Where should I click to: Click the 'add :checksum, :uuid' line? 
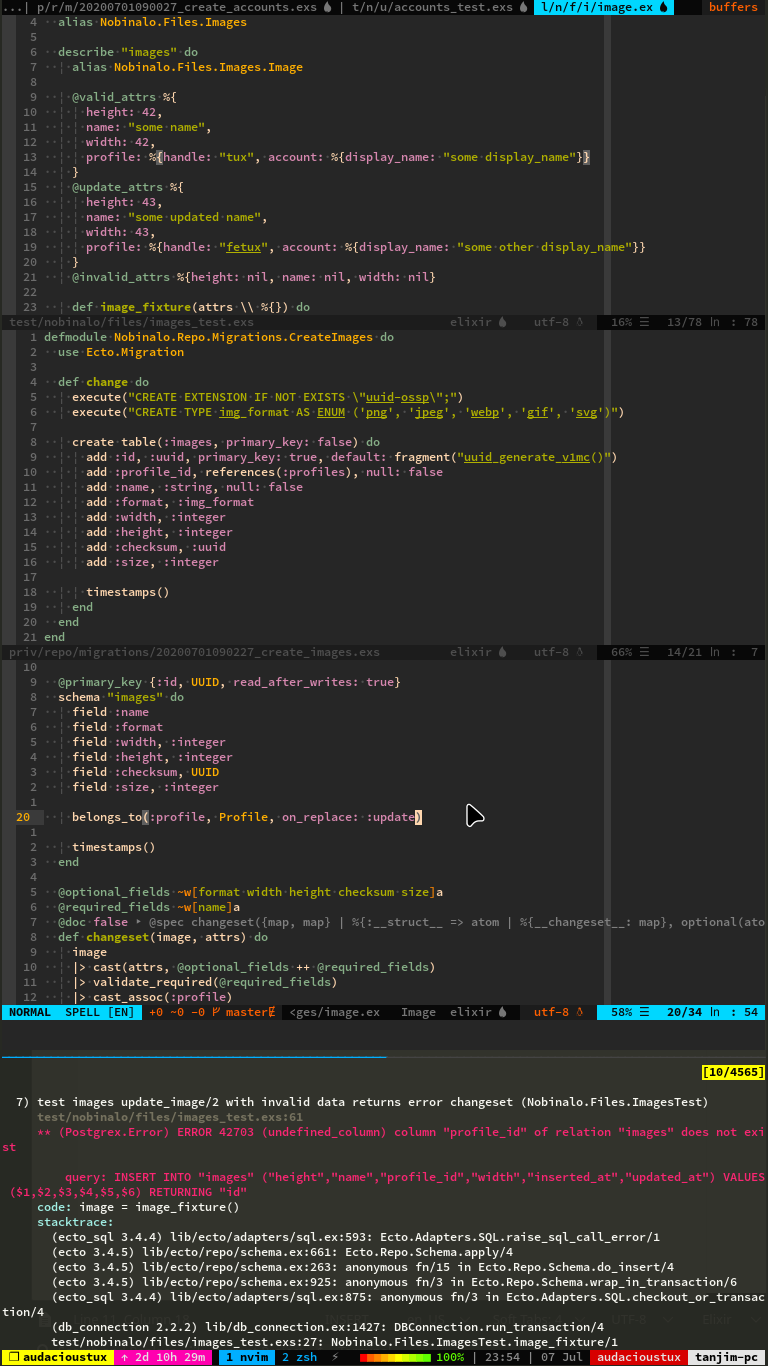[156, 547]
